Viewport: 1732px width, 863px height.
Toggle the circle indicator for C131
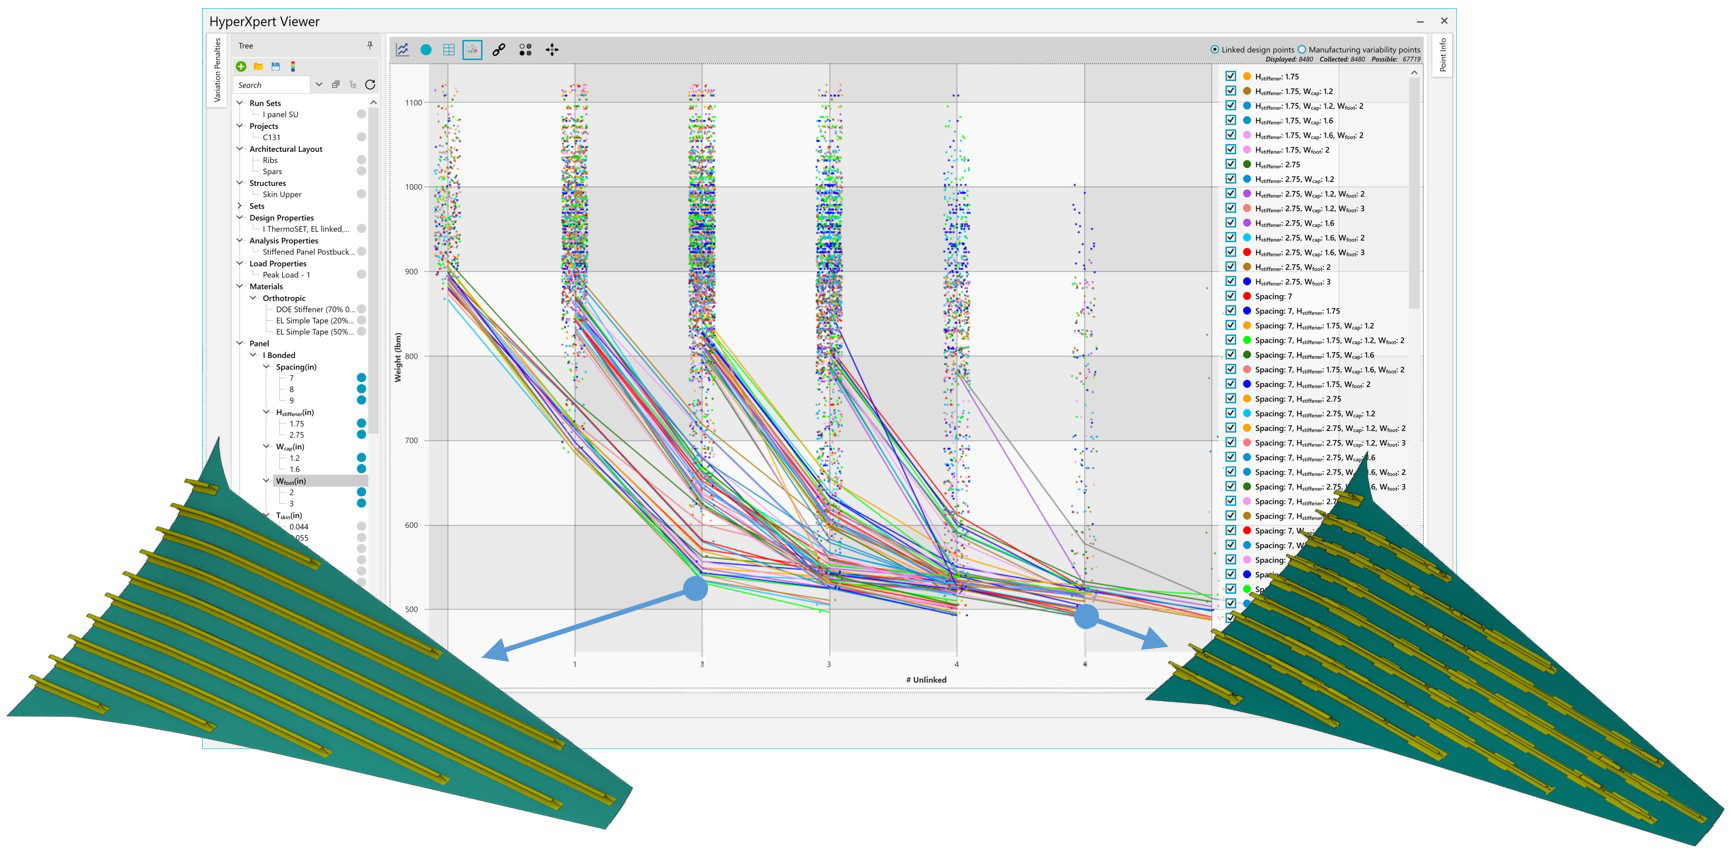pyautogui.click(x=361, y=137)
